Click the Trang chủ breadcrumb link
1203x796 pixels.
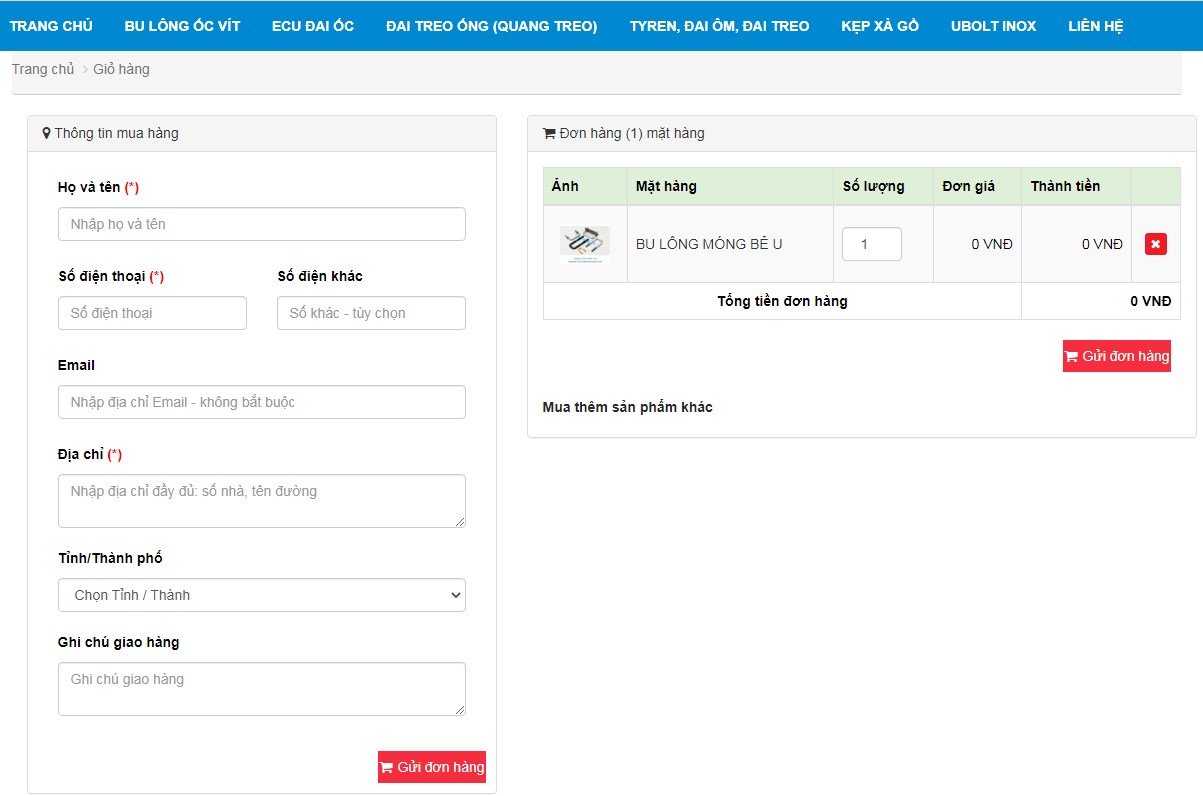click(43, 69)
